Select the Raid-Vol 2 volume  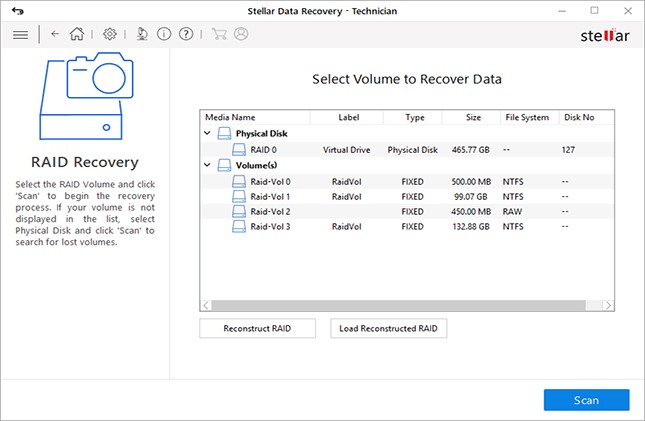pyautogui.click(x=407, y=211)
